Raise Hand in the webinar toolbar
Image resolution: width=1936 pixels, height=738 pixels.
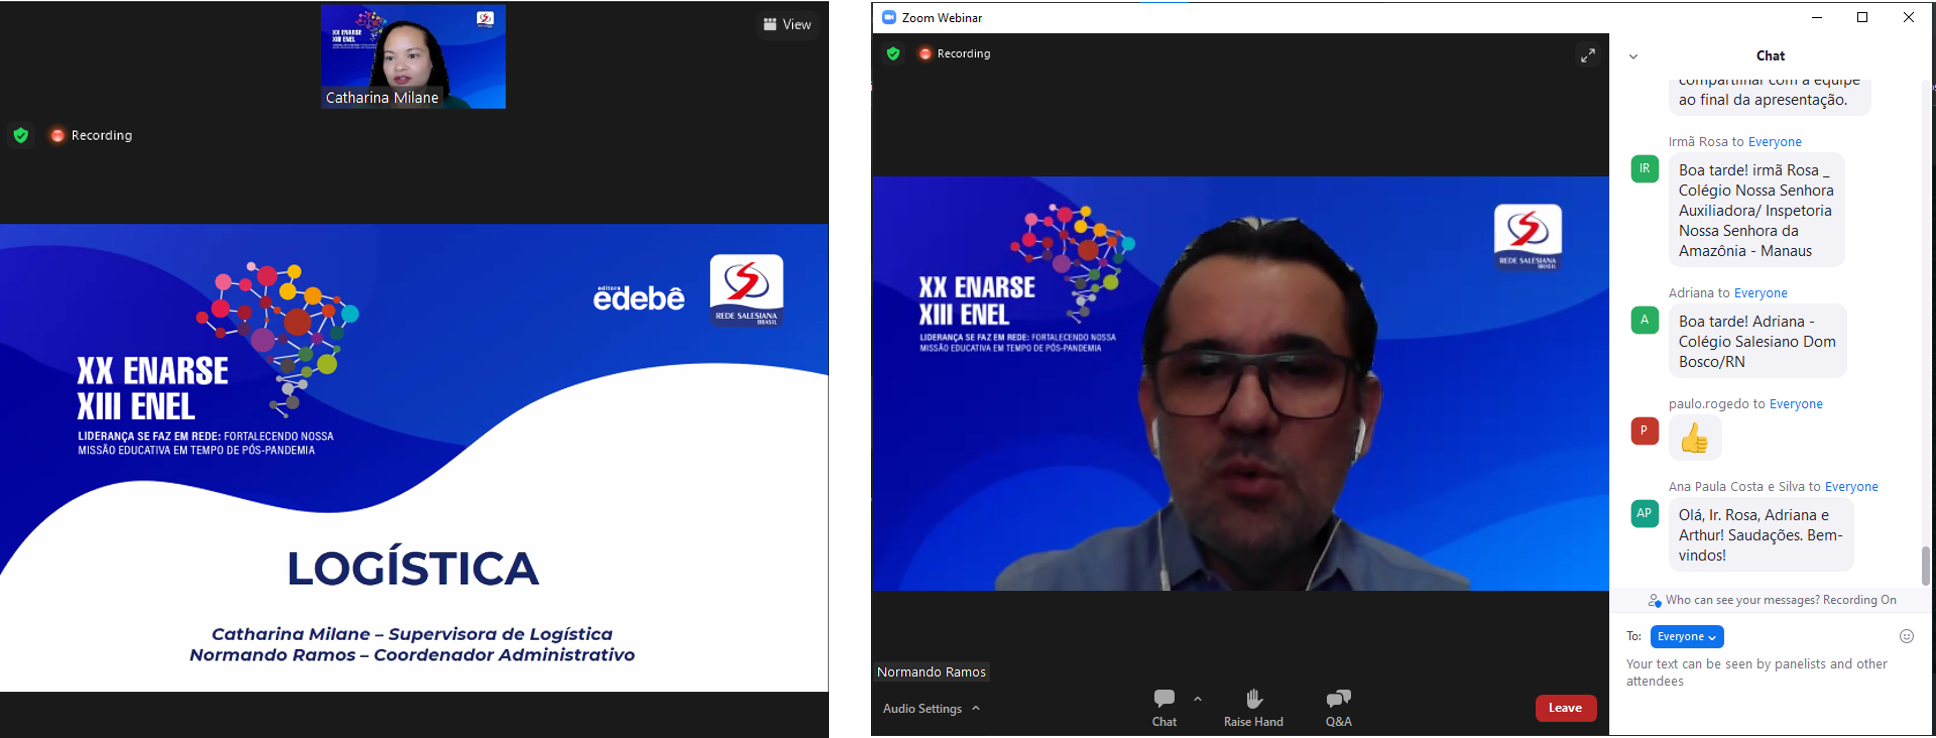point(1253,707)
